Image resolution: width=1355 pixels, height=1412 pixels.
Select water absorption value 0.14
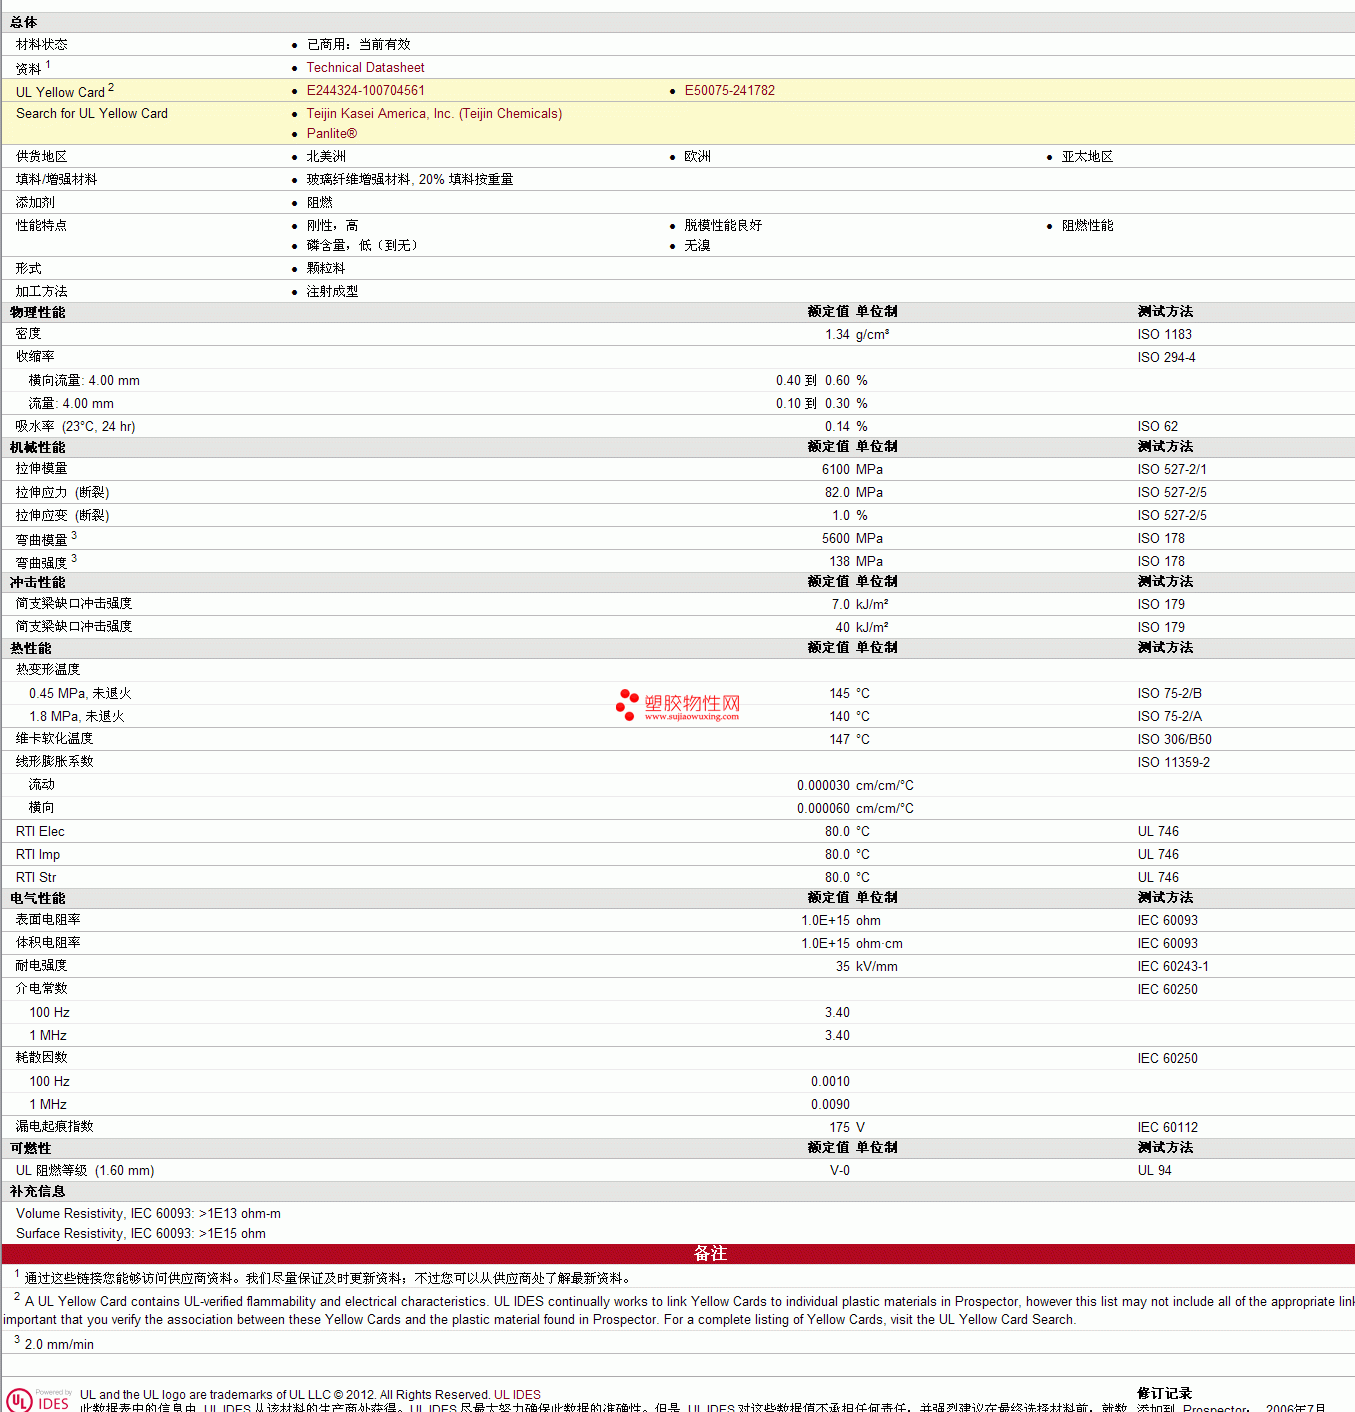pos(837,426)
